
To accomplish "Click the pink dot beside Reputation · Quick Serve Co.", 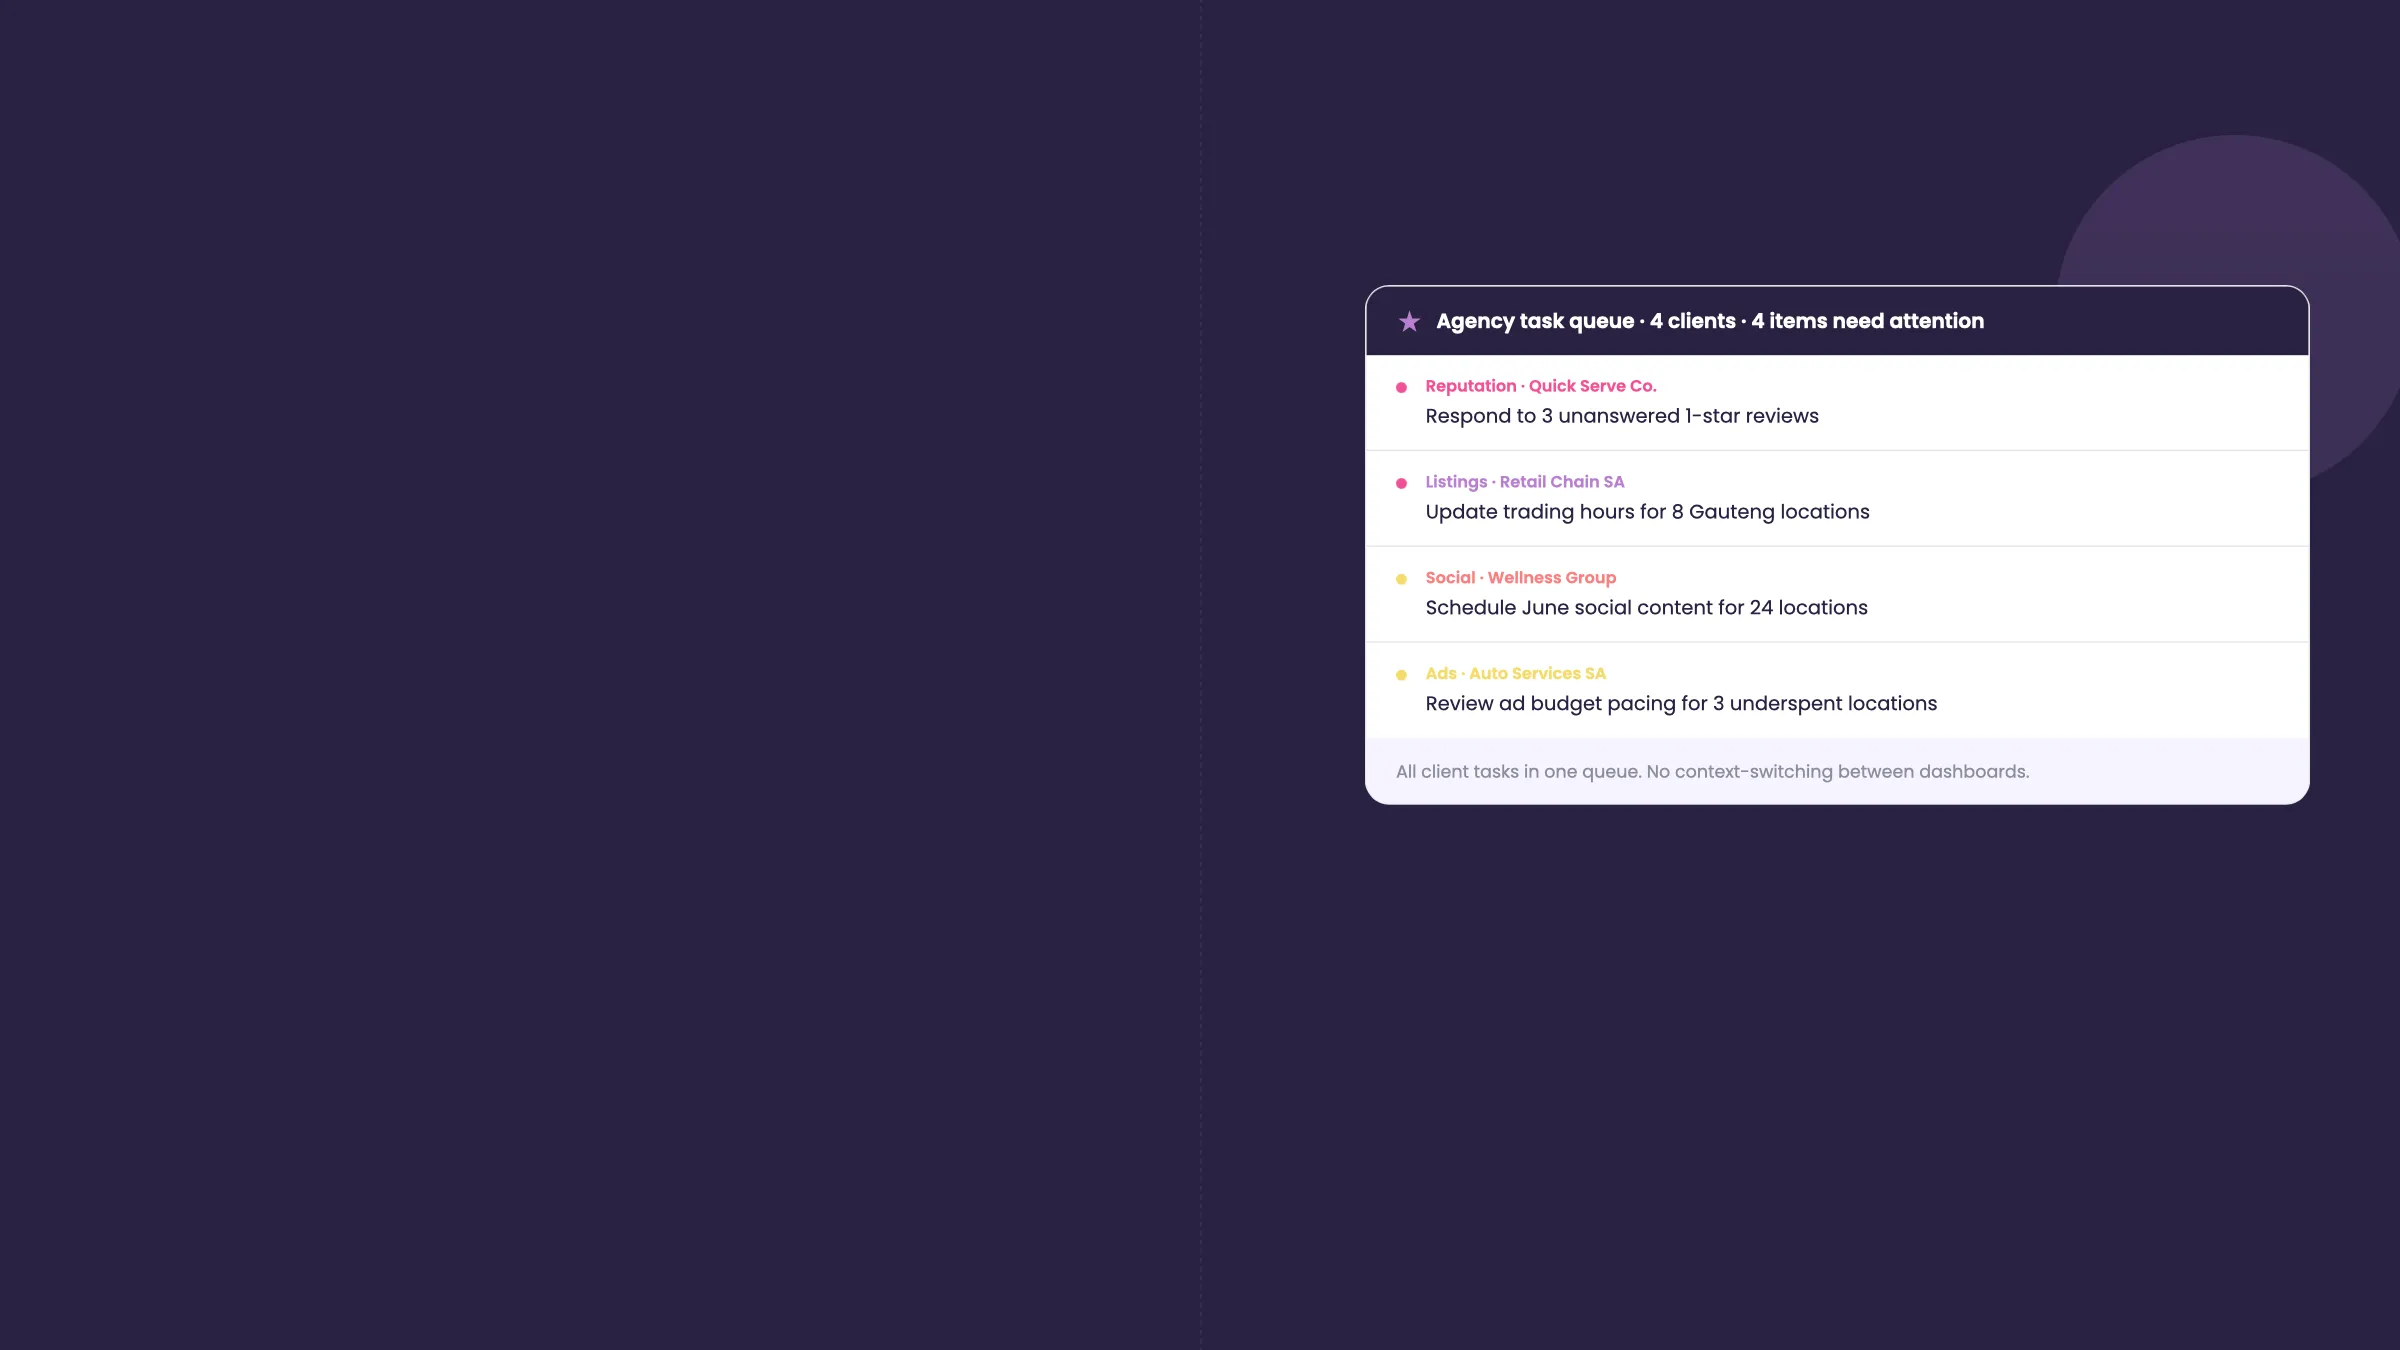I will pos(1401,387).
